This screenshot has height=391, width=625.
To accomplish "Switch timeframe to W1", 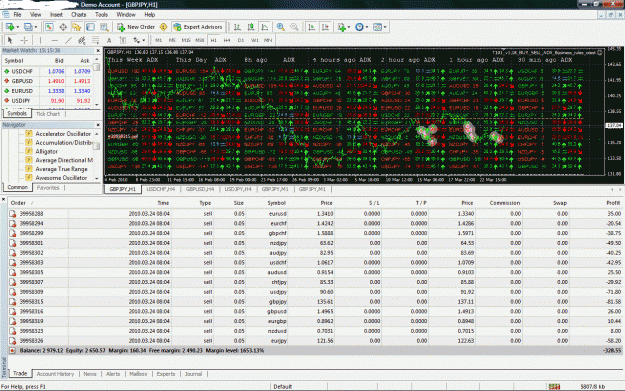I will point(254,40).
